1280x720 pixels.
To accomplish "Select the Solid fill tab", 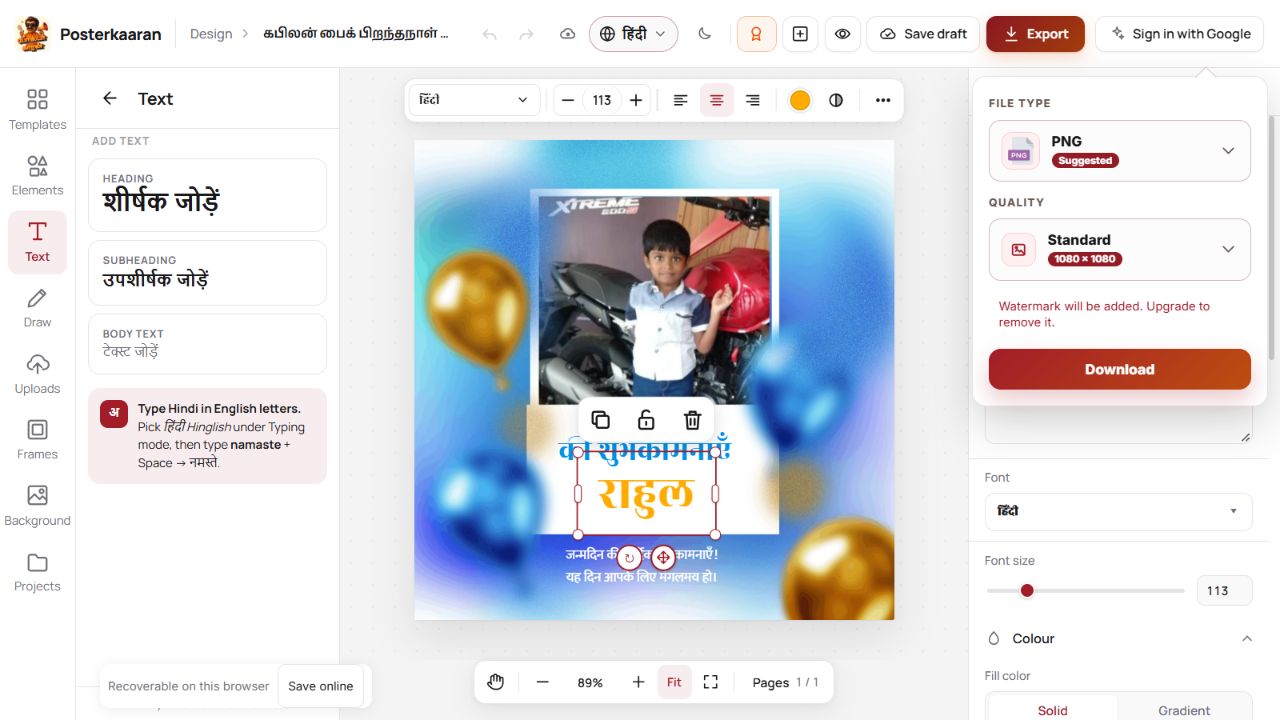I will pyautogui.click(x=1052, y=710).
